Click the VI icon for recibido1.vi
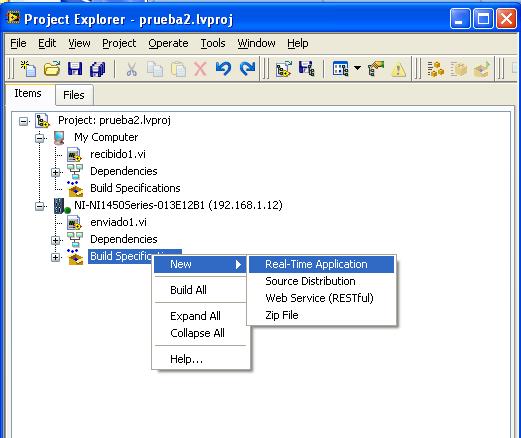 [74, 155]
